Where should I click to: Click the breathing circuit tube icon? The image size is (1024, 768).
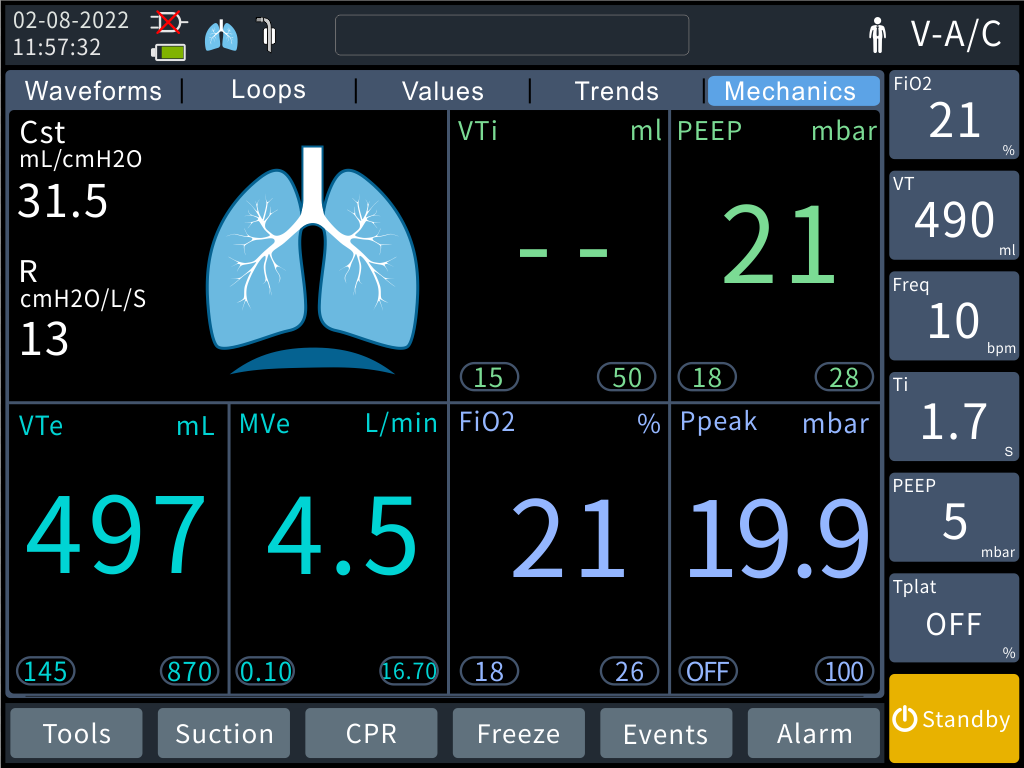pyautogui.click(x=266, y=34)
